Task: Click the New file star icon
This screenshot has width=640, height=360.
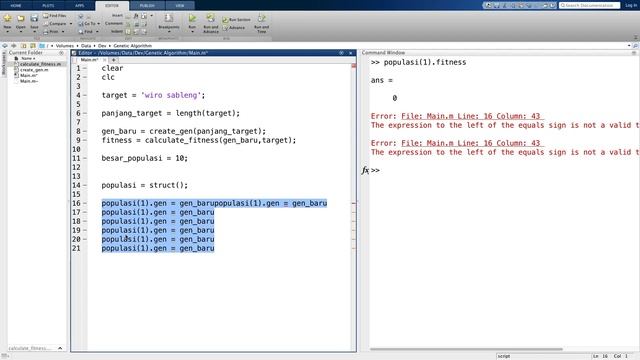Action: pos(7,18)
